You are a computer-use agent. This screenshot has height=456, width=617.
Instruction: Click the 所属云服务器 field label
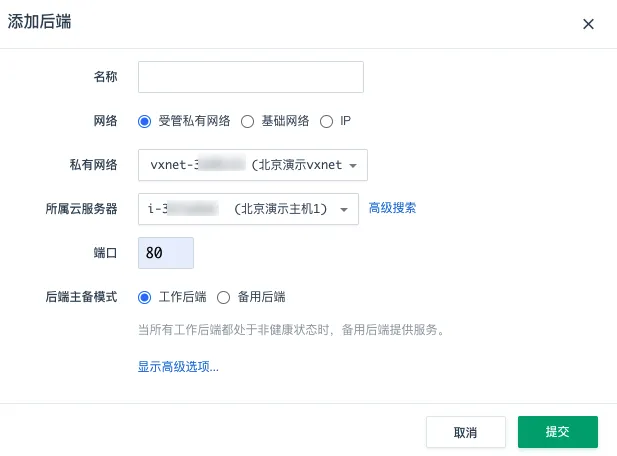coord(82,209)
